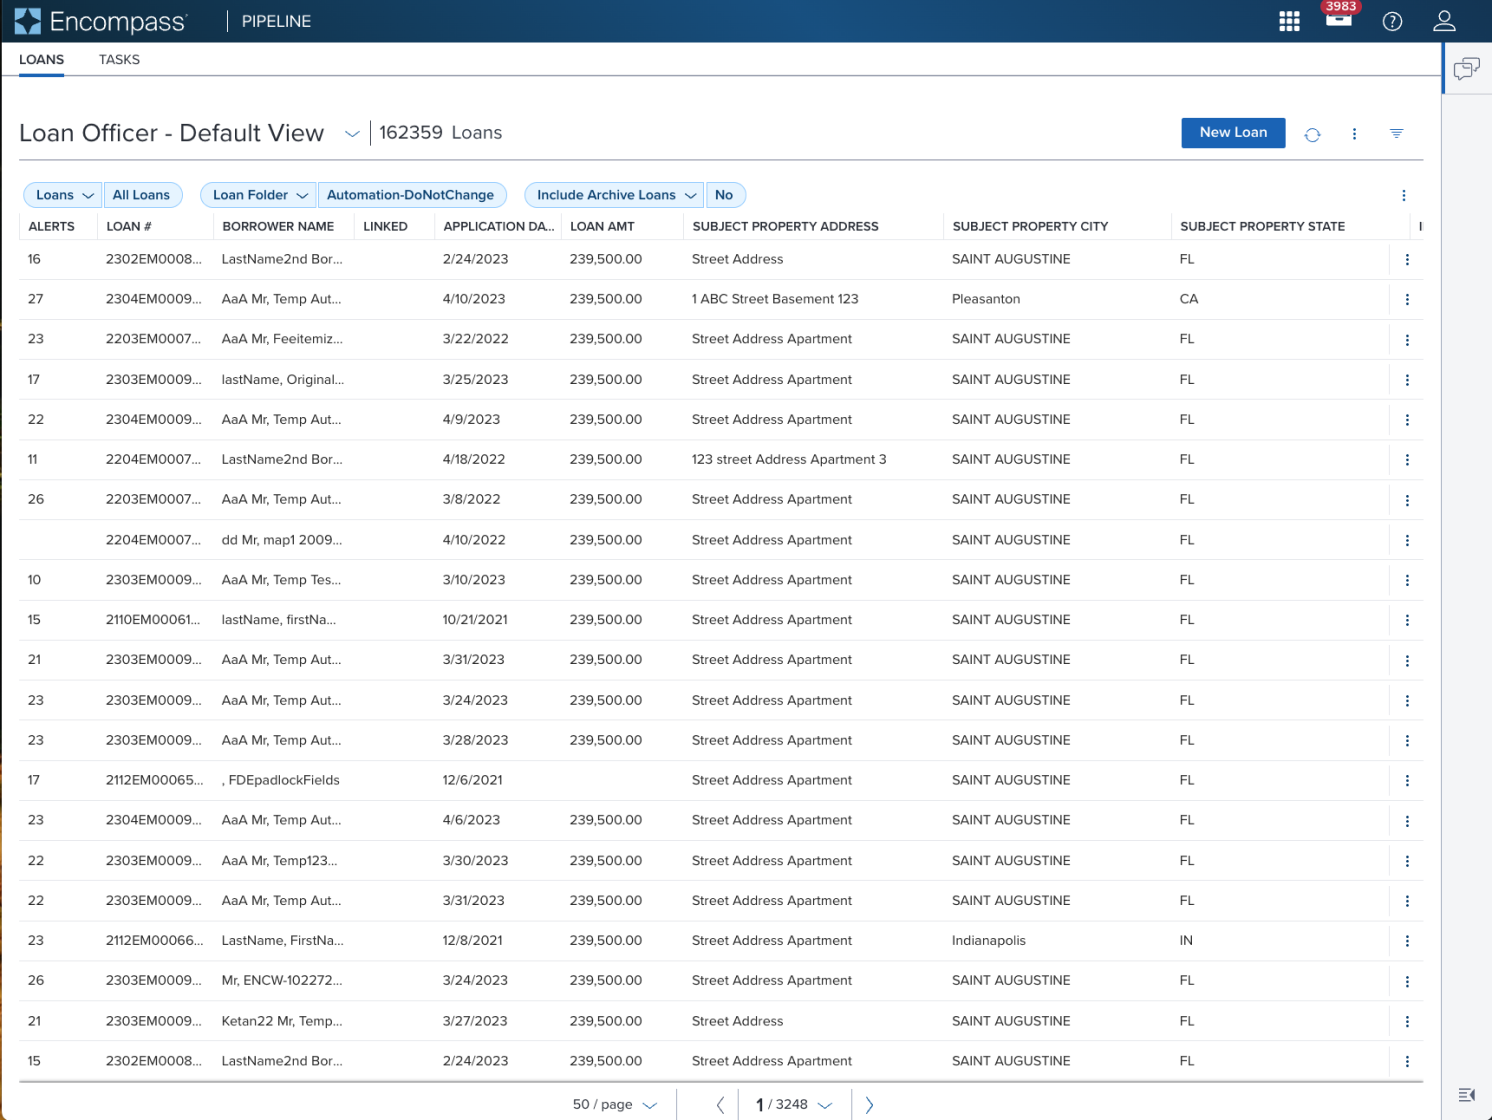Go to the next page of loans
1492x1120 pixels.
click(x=869, y=1105)
